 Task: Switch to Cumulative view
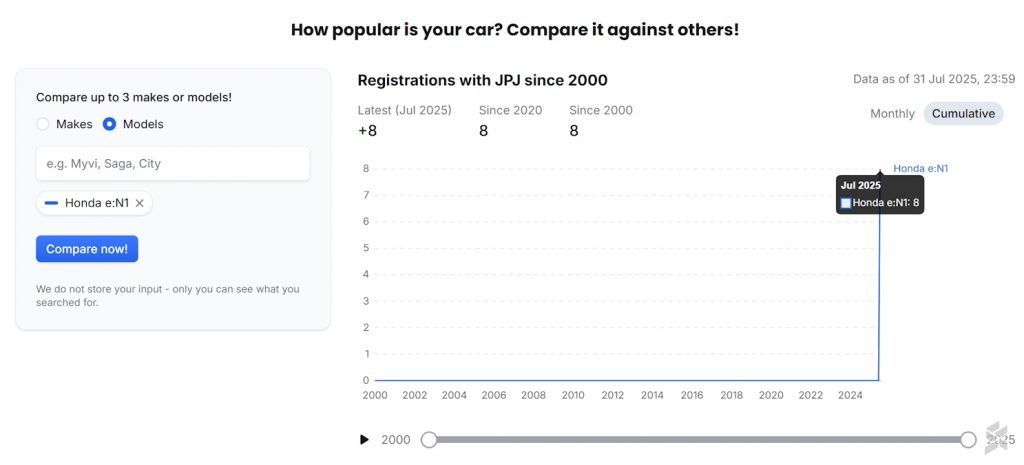(x=963, y=113)
